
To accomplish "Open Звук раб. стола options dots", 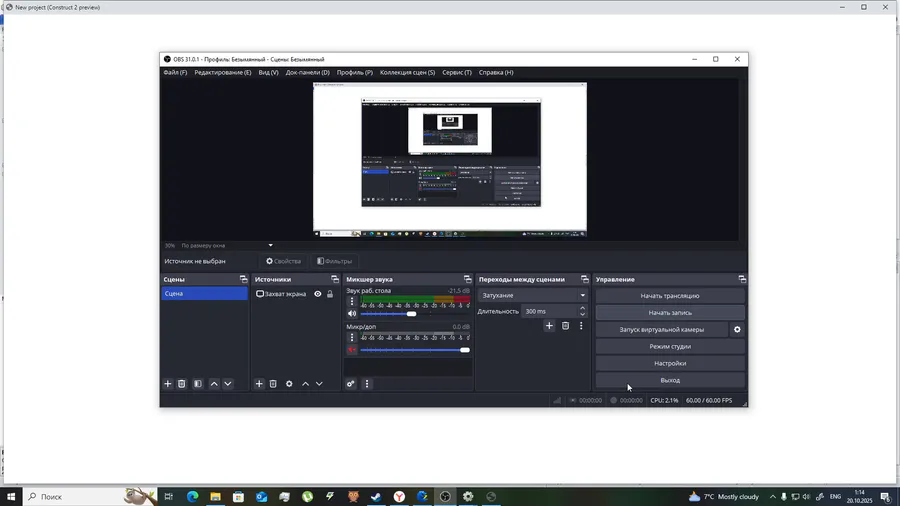I will [352, 301].
